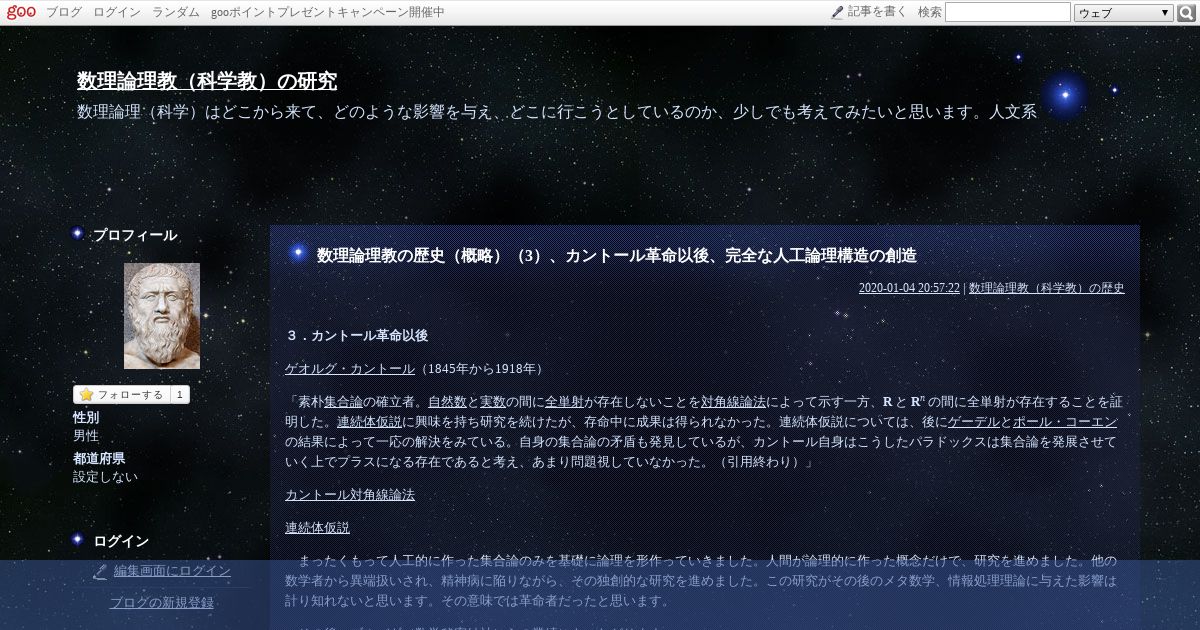Click the ３．カントール革命以後 section heading

click(x=356, y=335)
